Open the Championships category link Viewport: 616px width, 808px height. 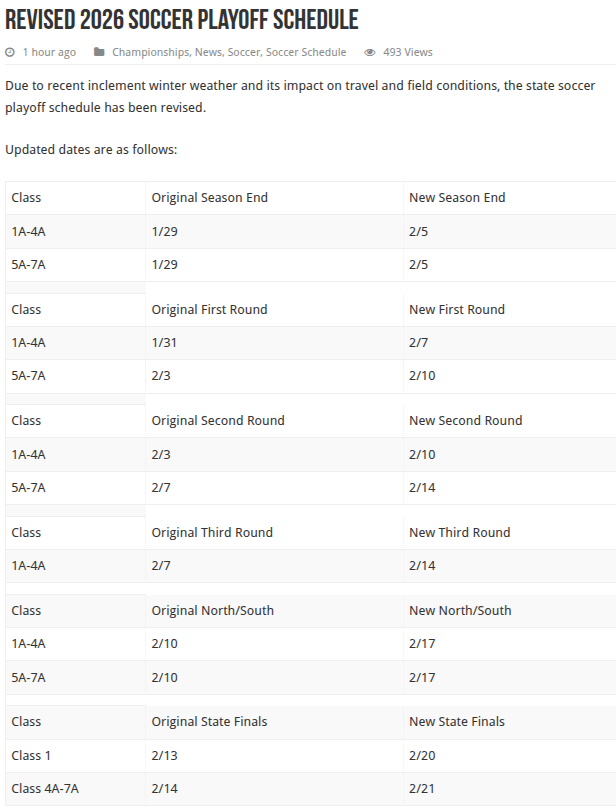[x=150, y=52]
